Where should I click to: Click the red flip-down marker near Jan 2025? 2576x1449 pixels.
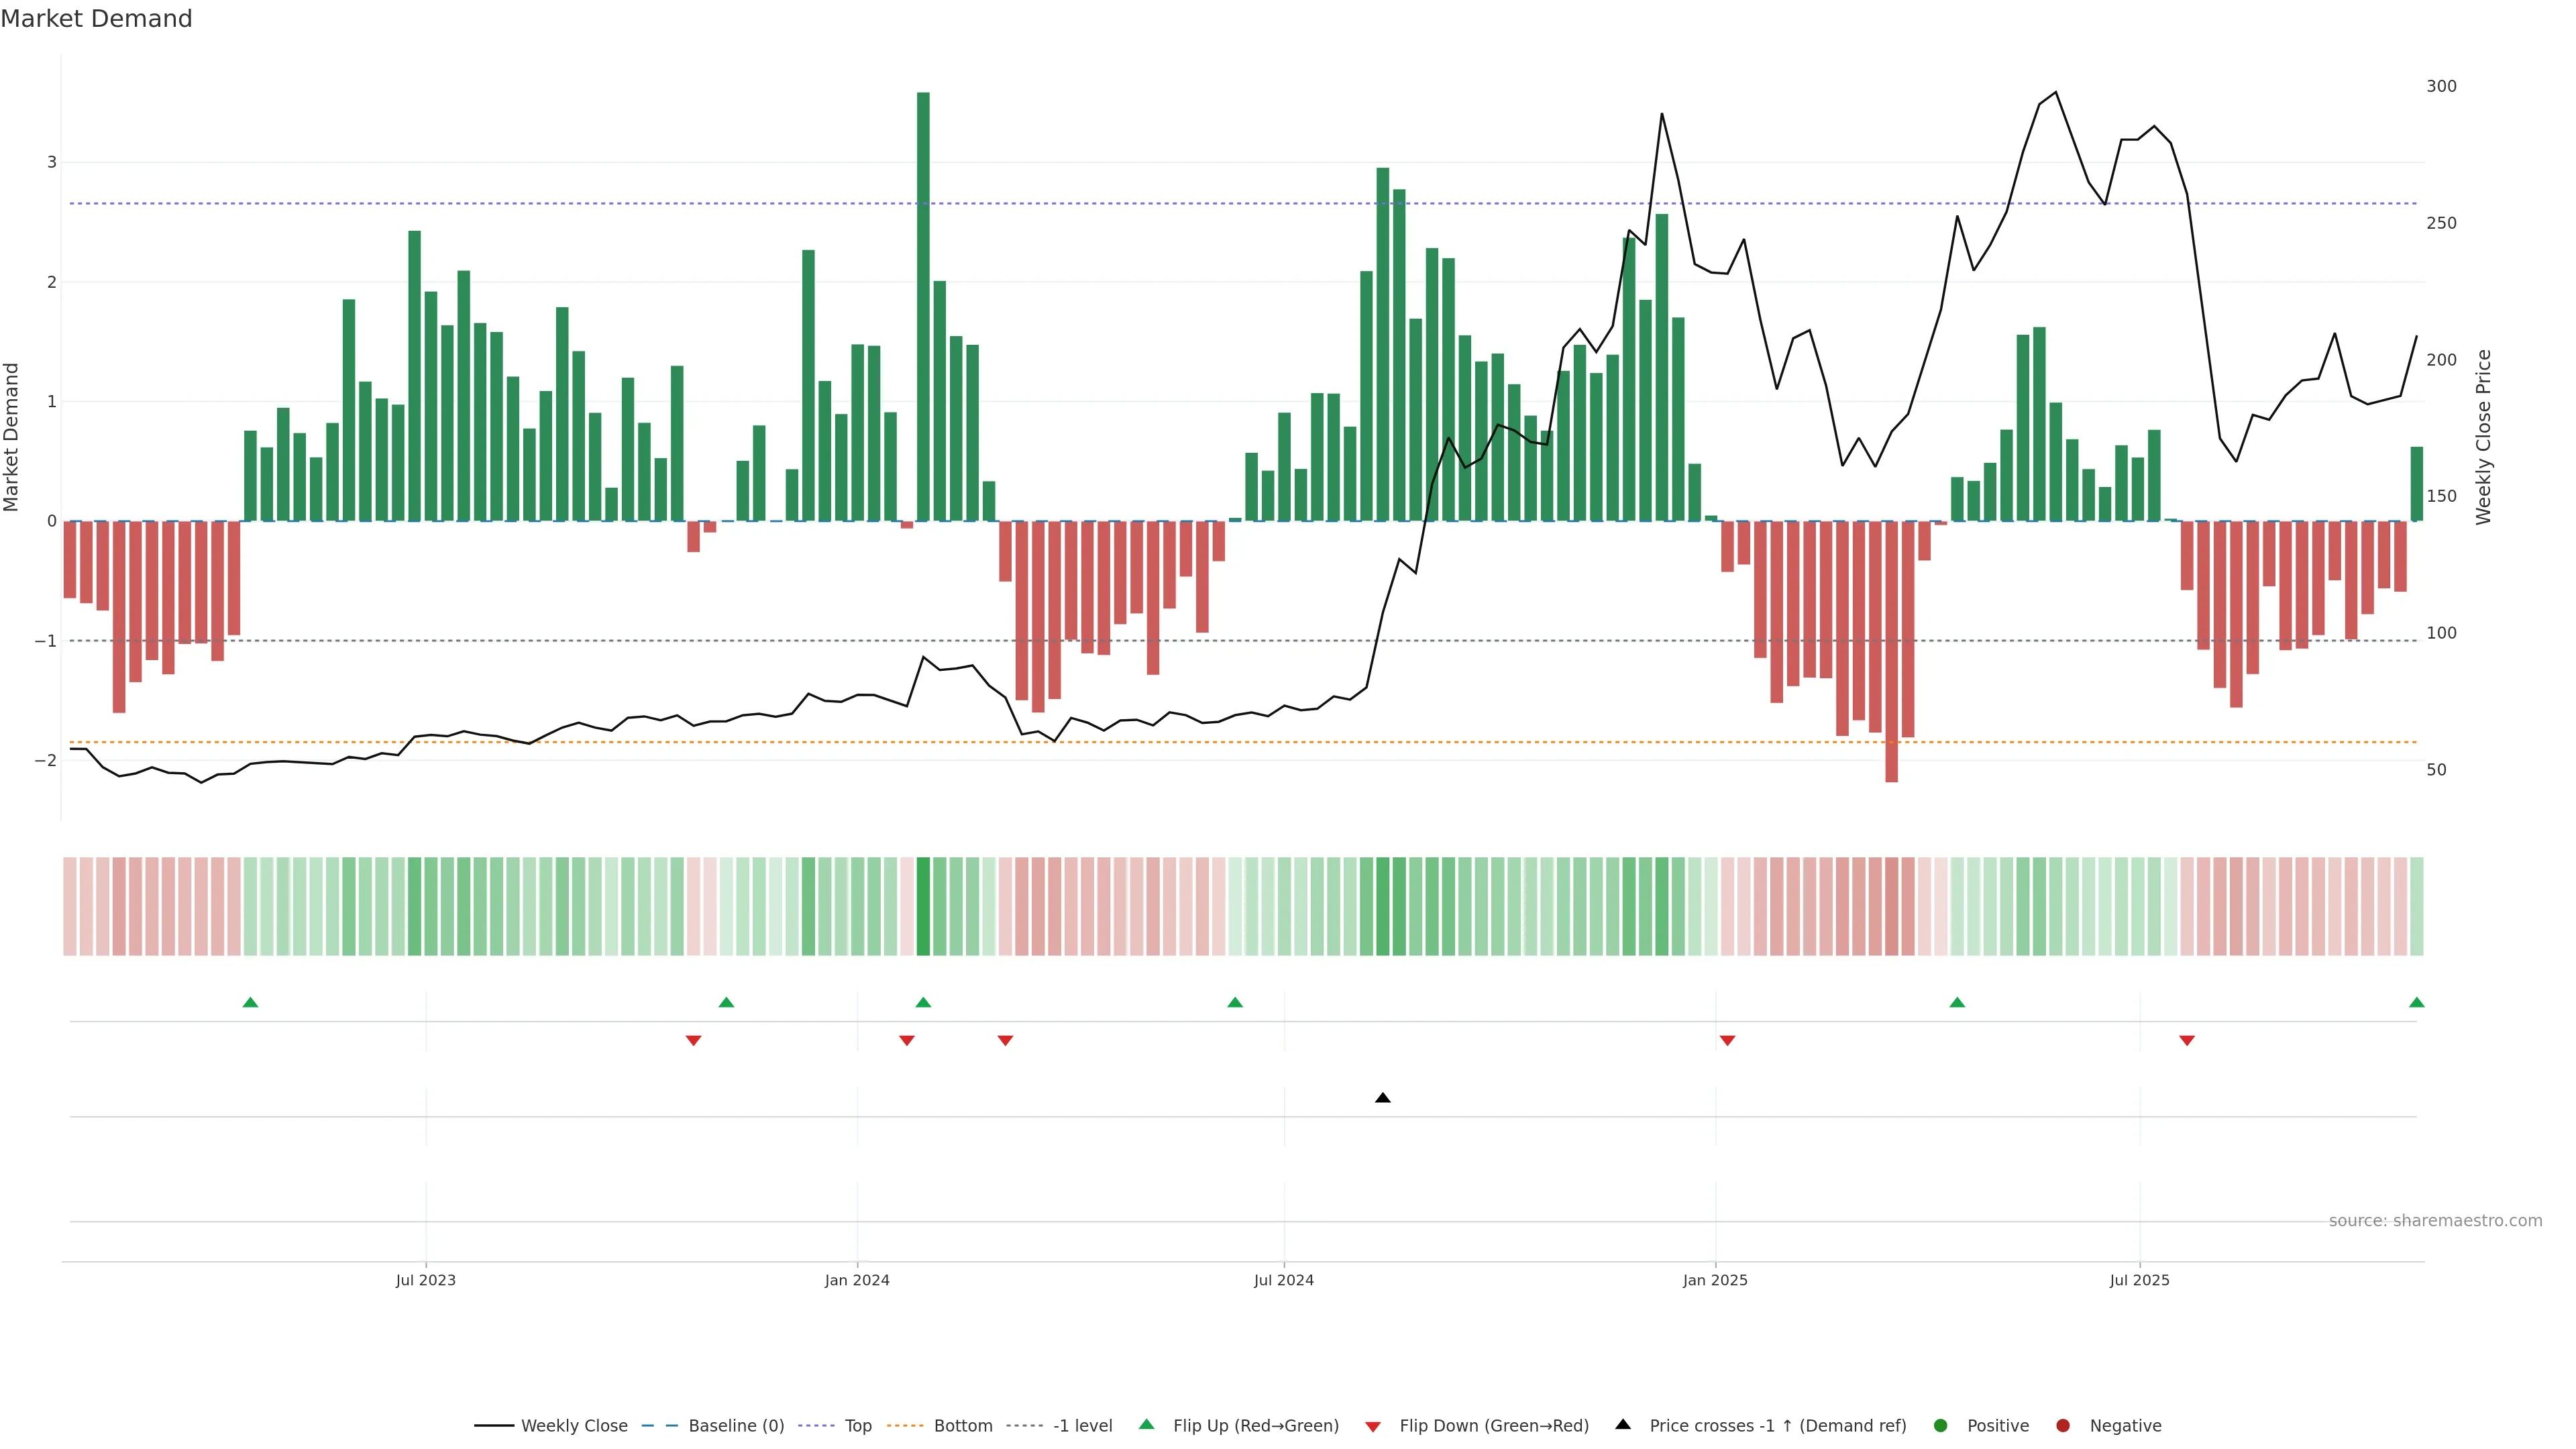pyautogui.click(x=1727, y=1041)
